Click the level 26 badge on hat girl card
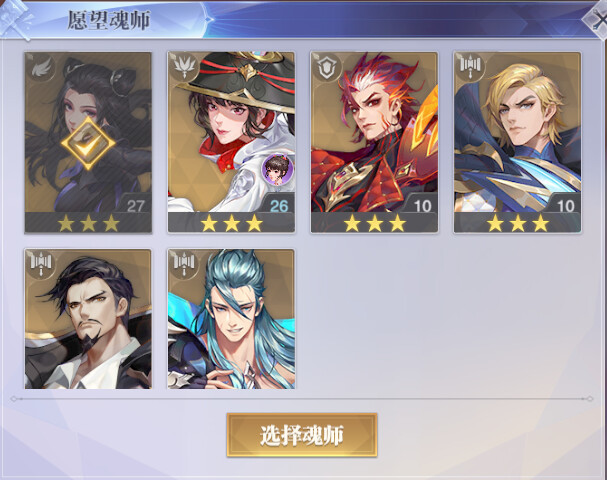 279,206
